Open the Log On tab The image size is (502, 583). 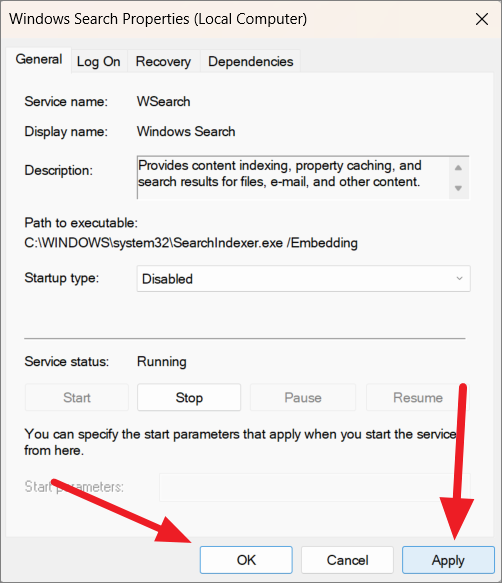99,61
